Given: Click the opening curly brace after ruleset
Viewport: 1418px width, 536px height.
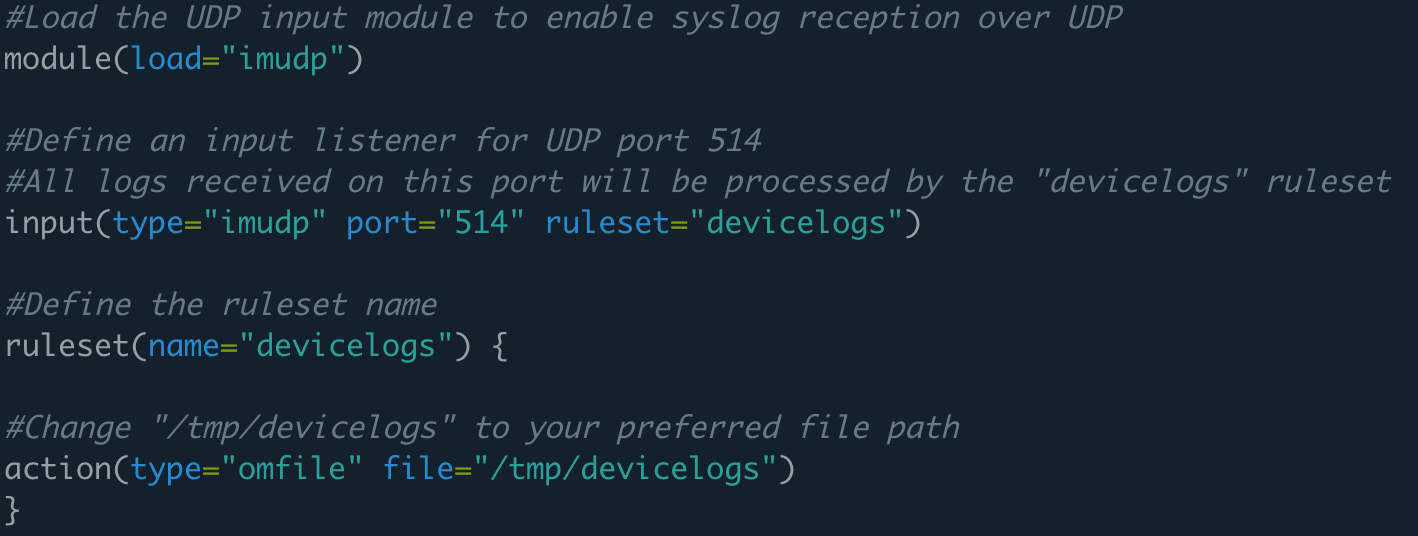Looking at the screenshot, I should 499,346.
